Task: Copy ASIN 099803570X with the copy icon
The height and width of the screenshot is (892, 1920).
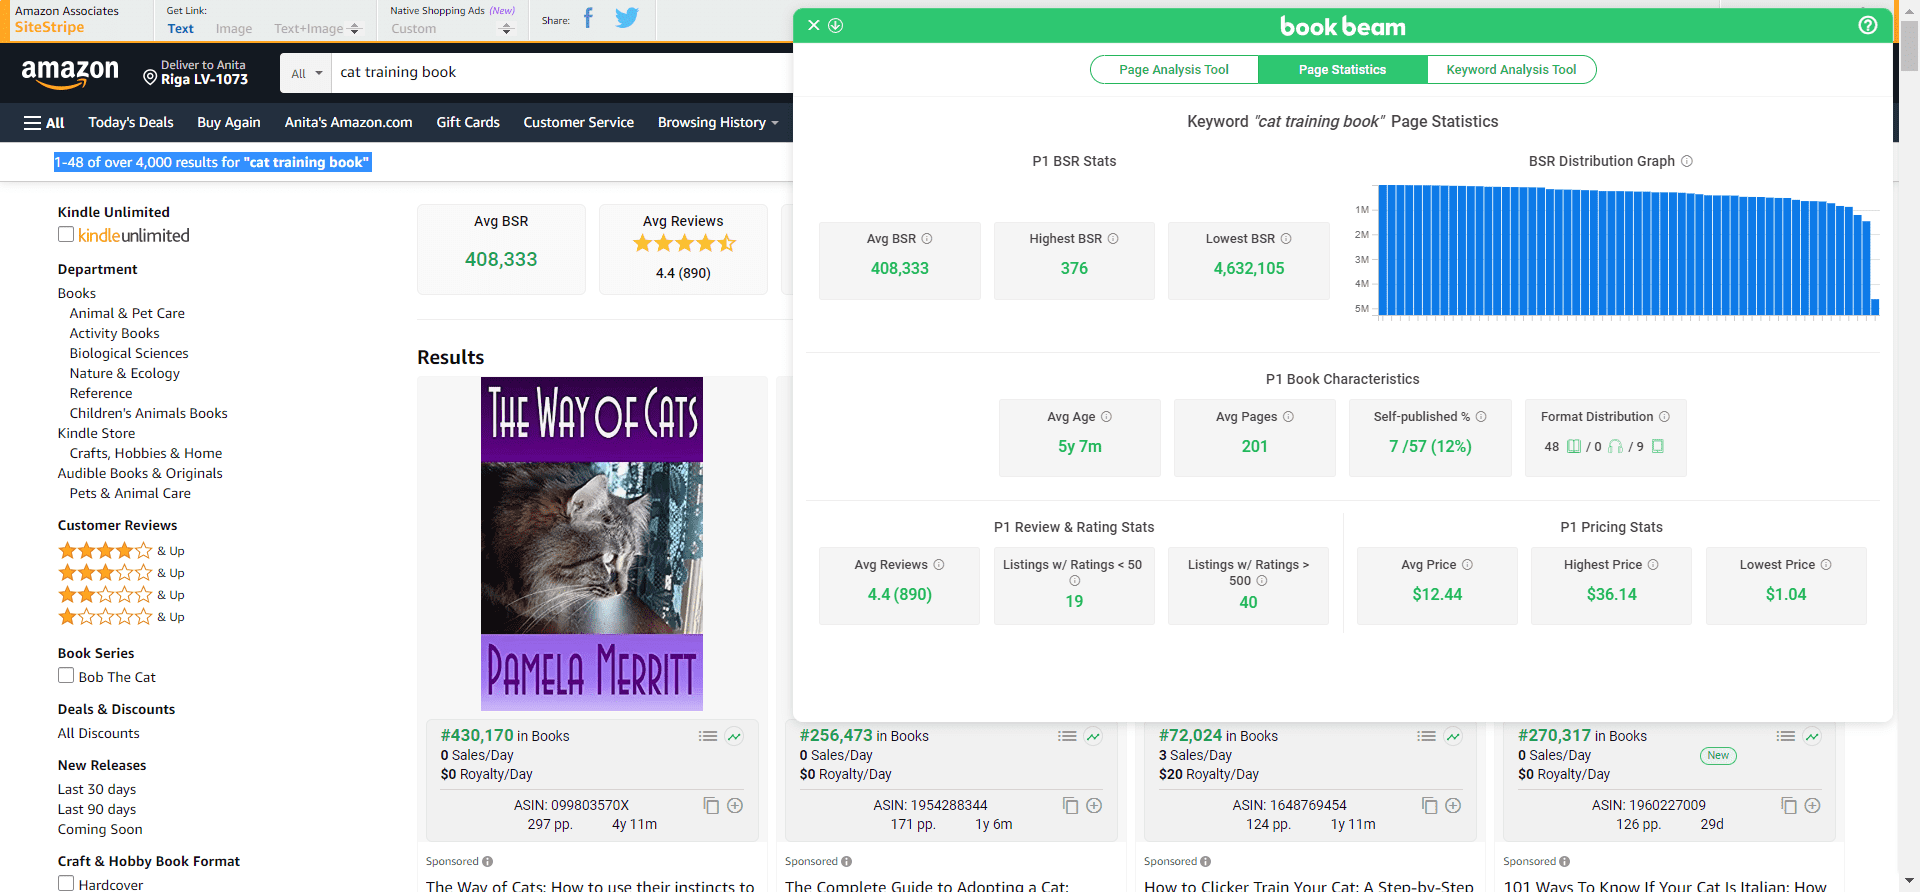Action: point(711,806)
